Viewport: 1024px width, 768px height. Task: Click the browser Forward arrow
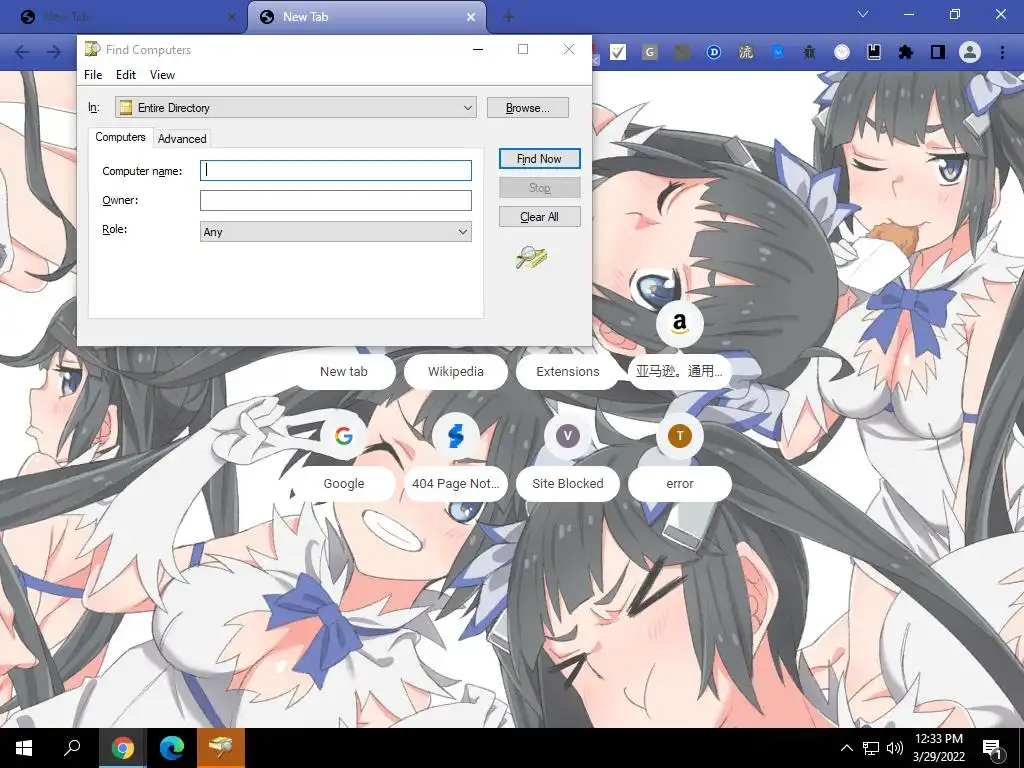point(54,52)
